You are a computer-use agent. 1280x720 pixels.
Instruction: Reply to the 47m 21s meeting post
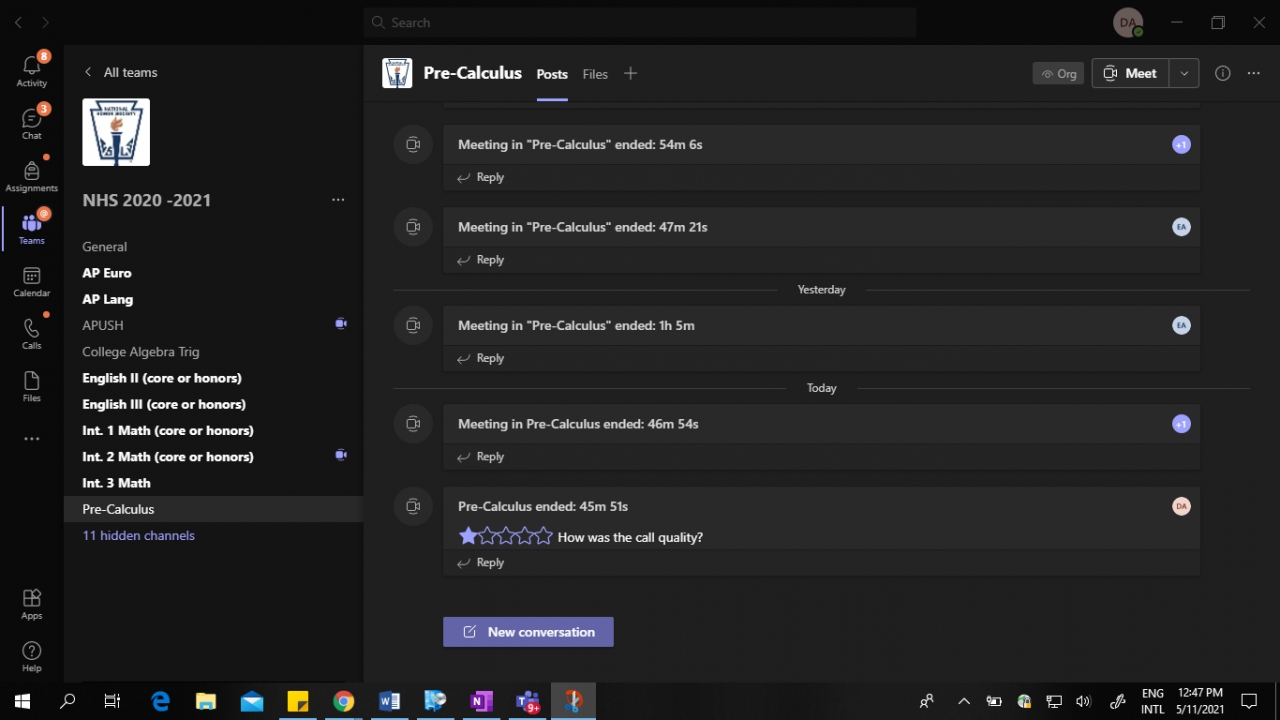(481, 259)
